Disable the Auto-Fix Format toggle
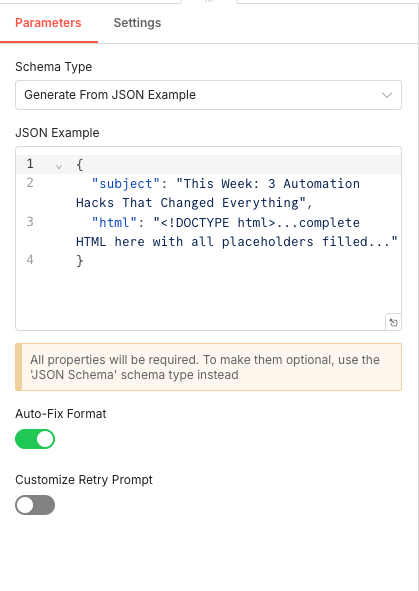This screenshot has width=419, height=591. coord(35,439)
